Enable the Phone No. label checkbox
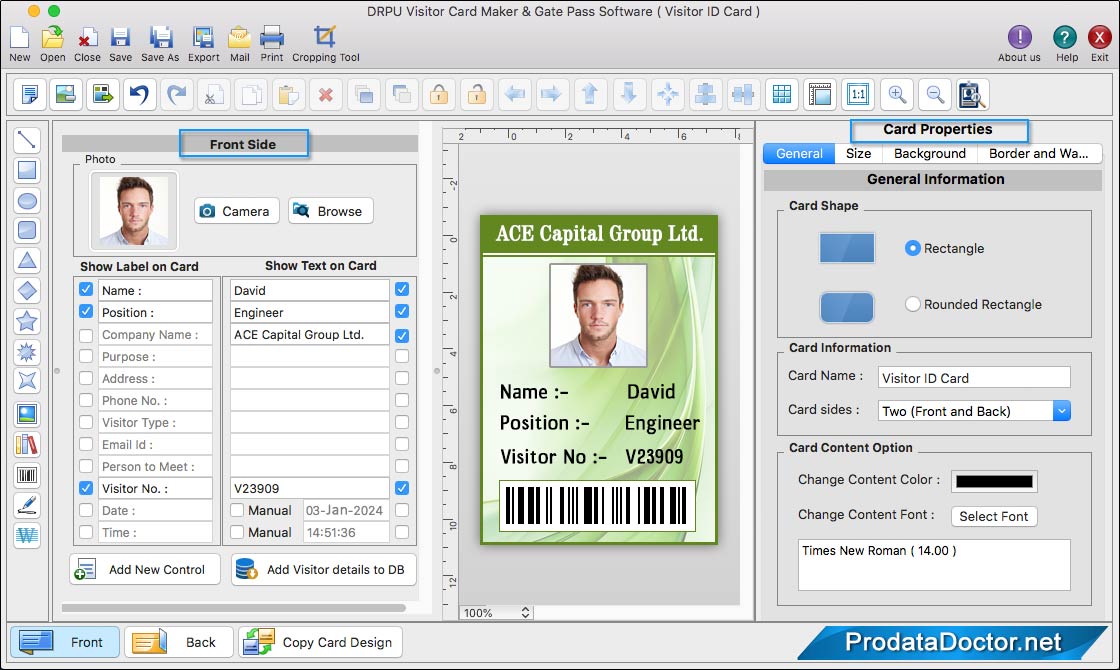The width and height of the screenshot is (1120, 670). tap(86, 400)
